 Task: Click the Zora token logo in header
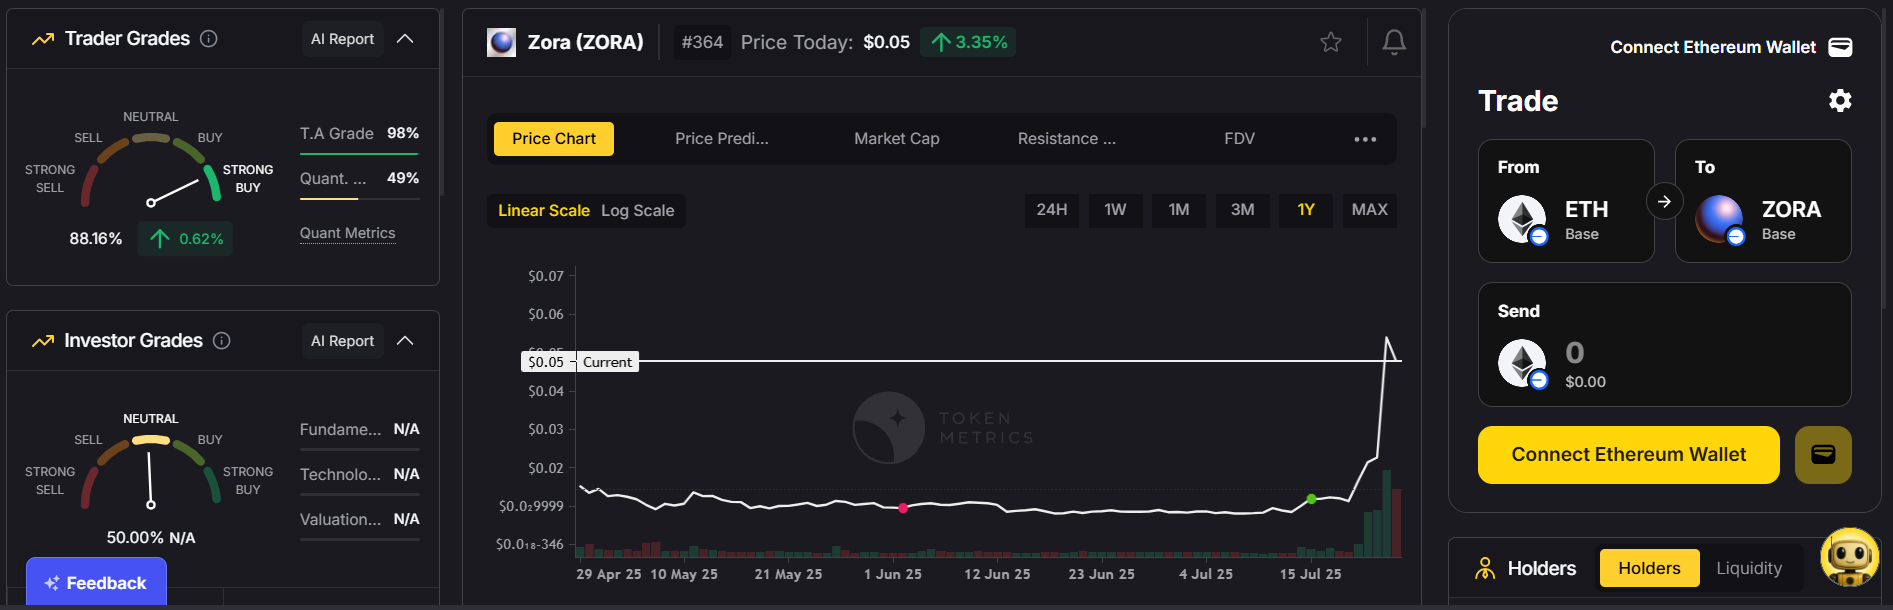click(x=501, y=42)
